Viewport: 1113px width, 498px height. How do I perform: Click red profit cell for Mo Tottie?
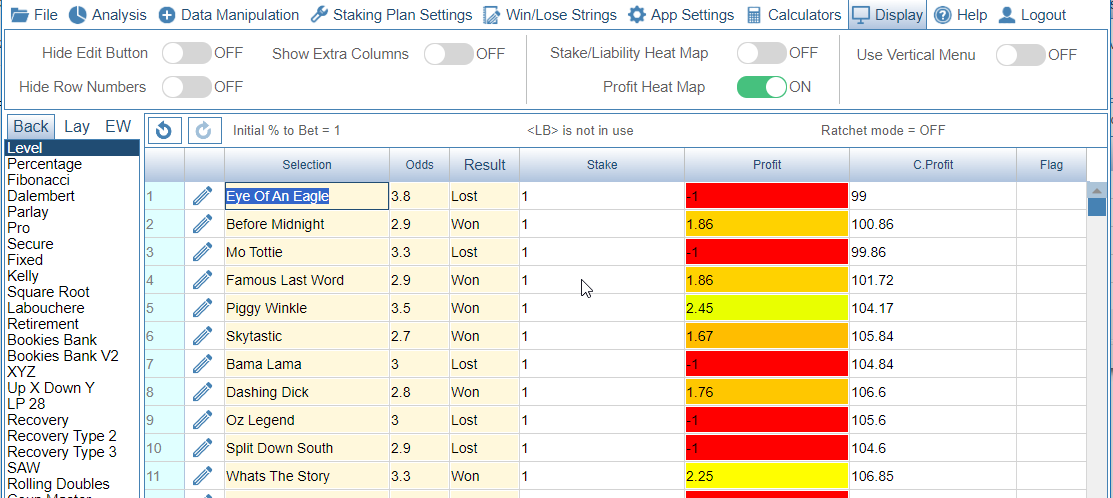point(766,252)
